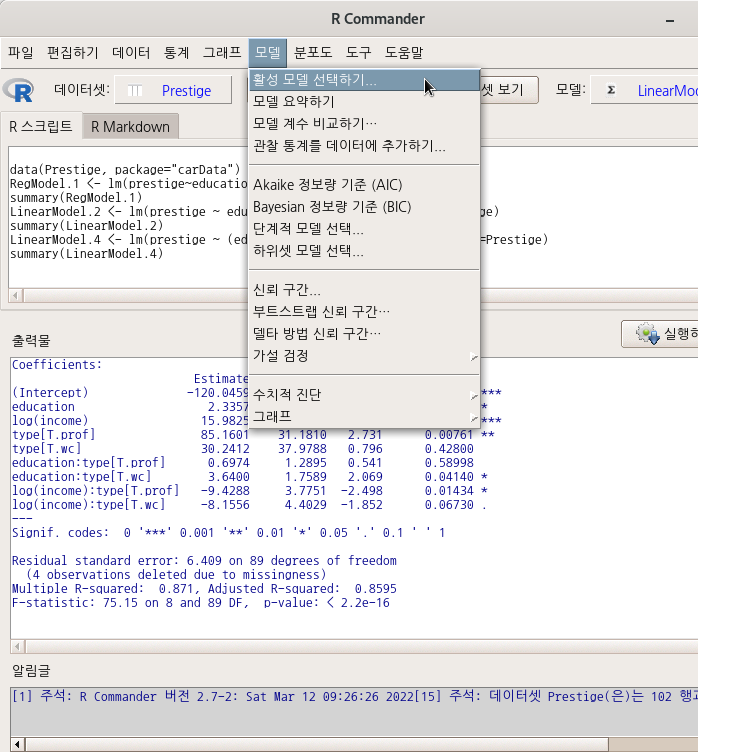The width and height of the screenshot is (756, 752).
Task: Switch to the R Markdown tab
Action: [130, 127]
